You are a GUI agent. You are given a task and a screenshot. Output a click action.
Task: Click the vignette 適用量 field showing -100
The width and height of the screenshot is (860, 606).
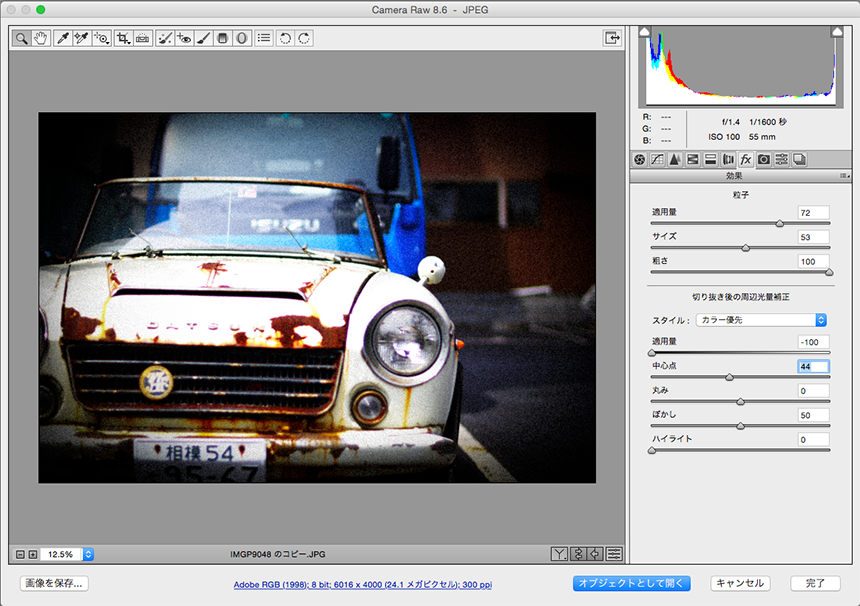[813, 342]
